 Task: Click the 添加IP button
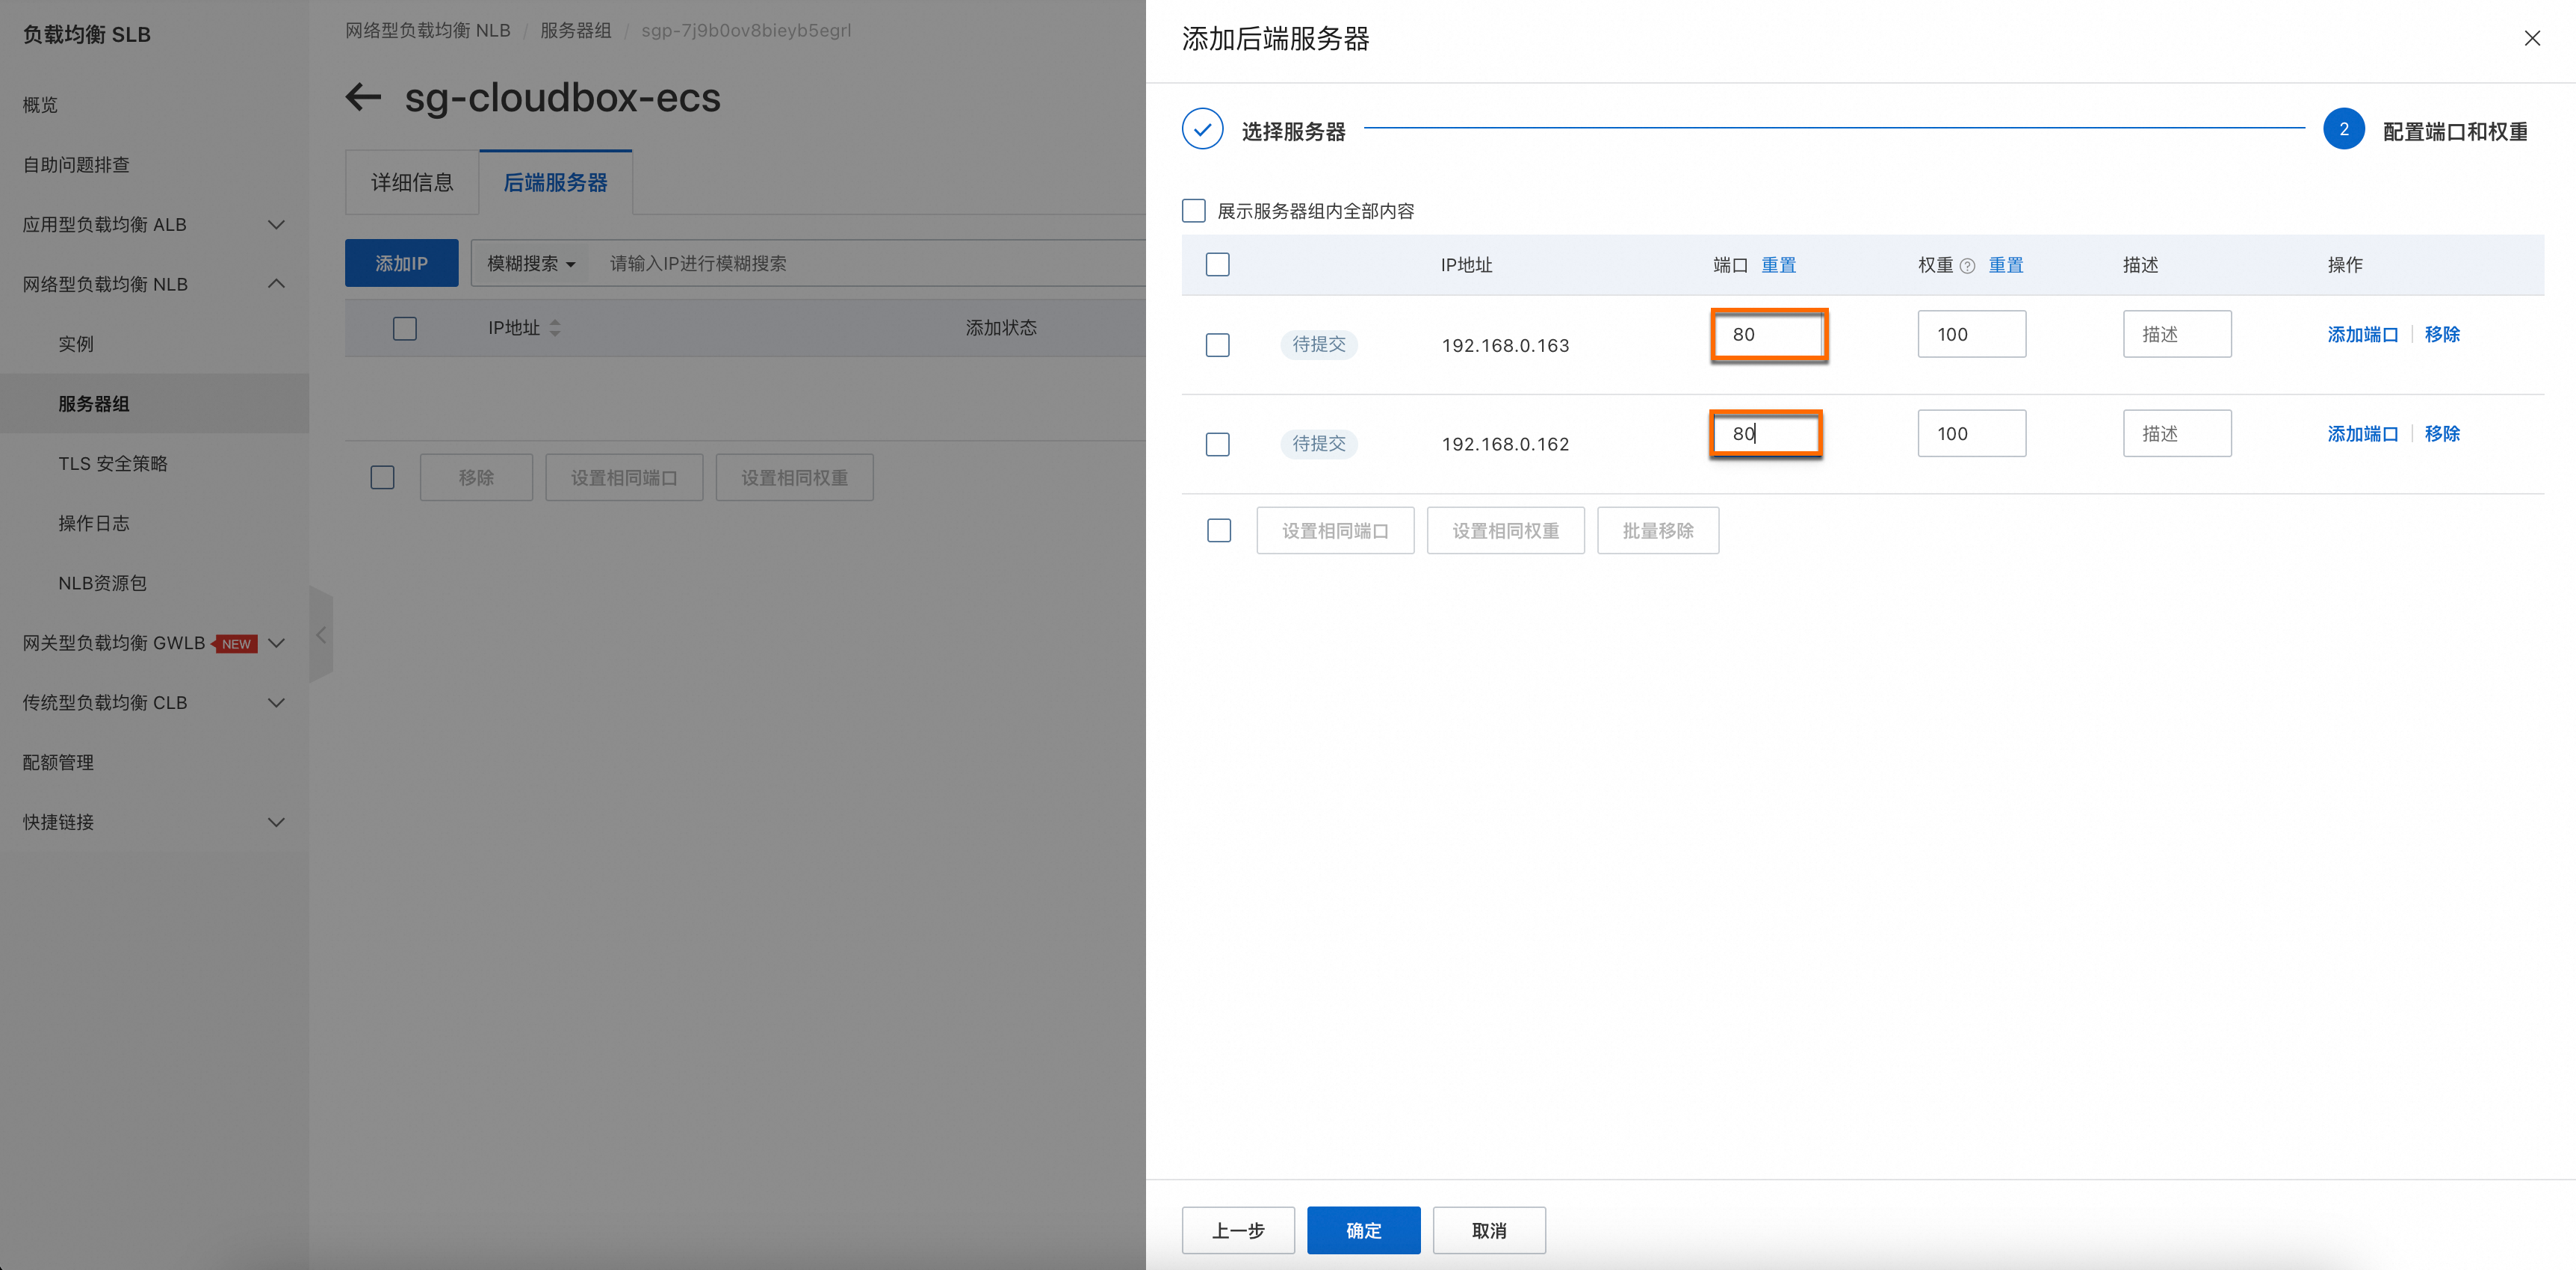[401, 263]
